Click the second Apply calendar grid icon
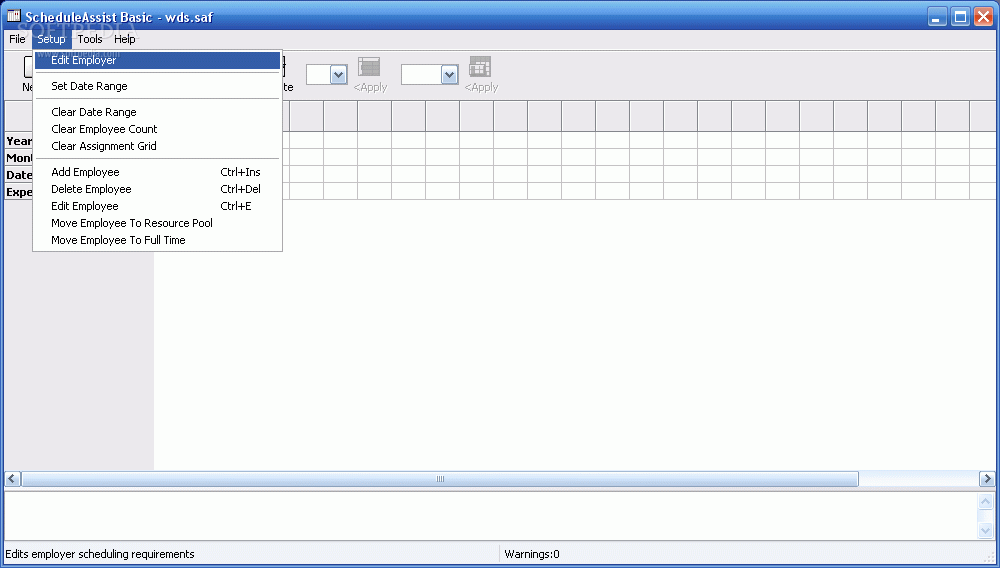The width and height of the screenshot is (1000, 568). [480, 67]
